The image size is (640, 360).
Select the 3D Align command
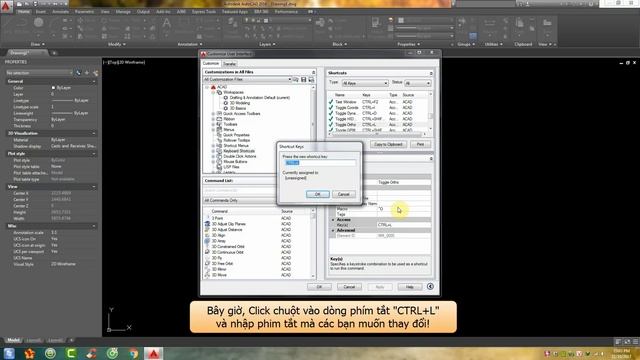click(219, 236)
